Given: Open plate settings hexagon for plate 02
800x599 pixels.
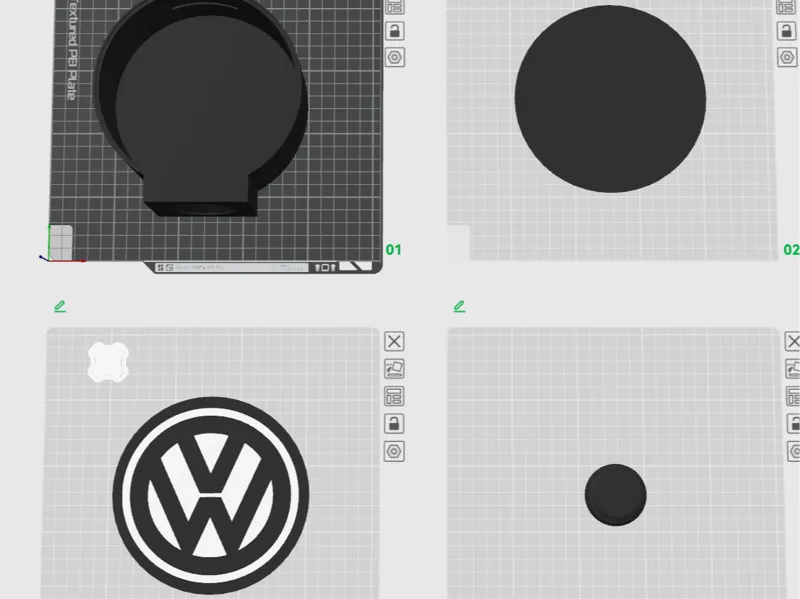Looking at the screenshot, I should coord(787,57).
